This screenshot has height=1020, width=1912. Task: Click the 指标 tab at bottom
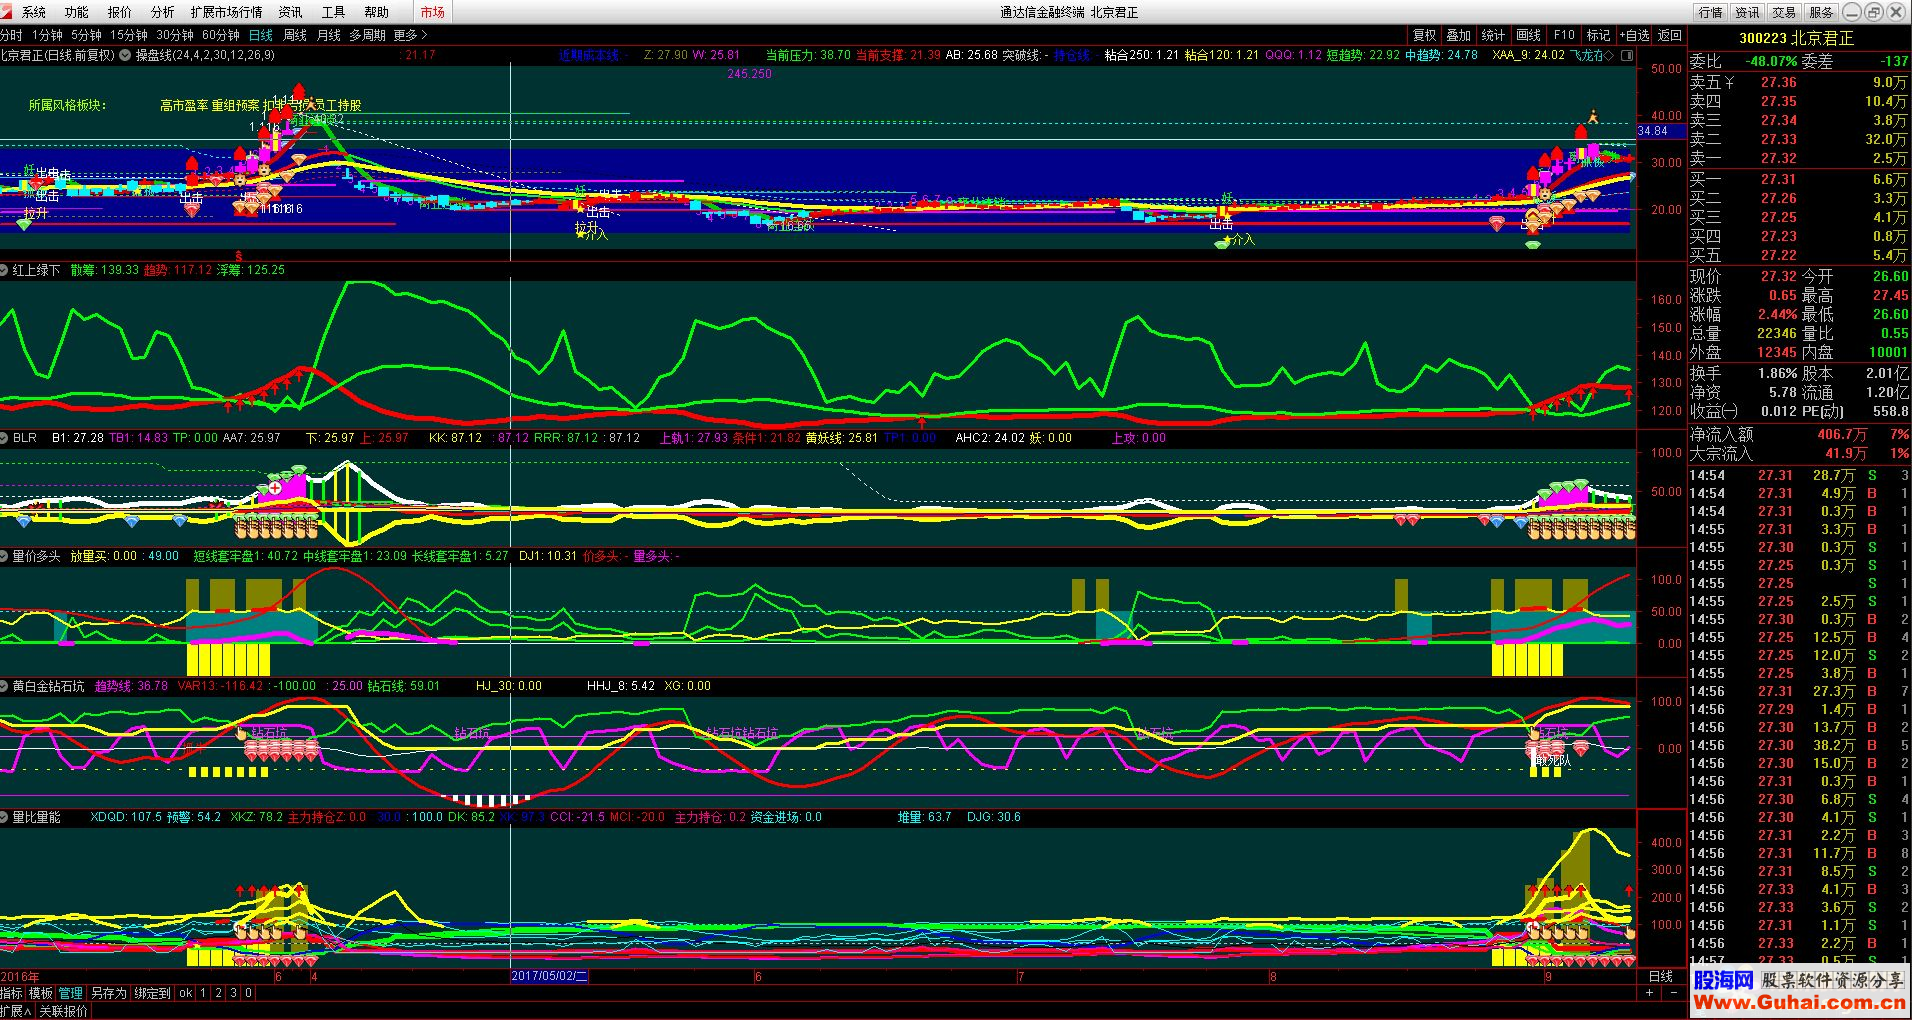(11, 993)
